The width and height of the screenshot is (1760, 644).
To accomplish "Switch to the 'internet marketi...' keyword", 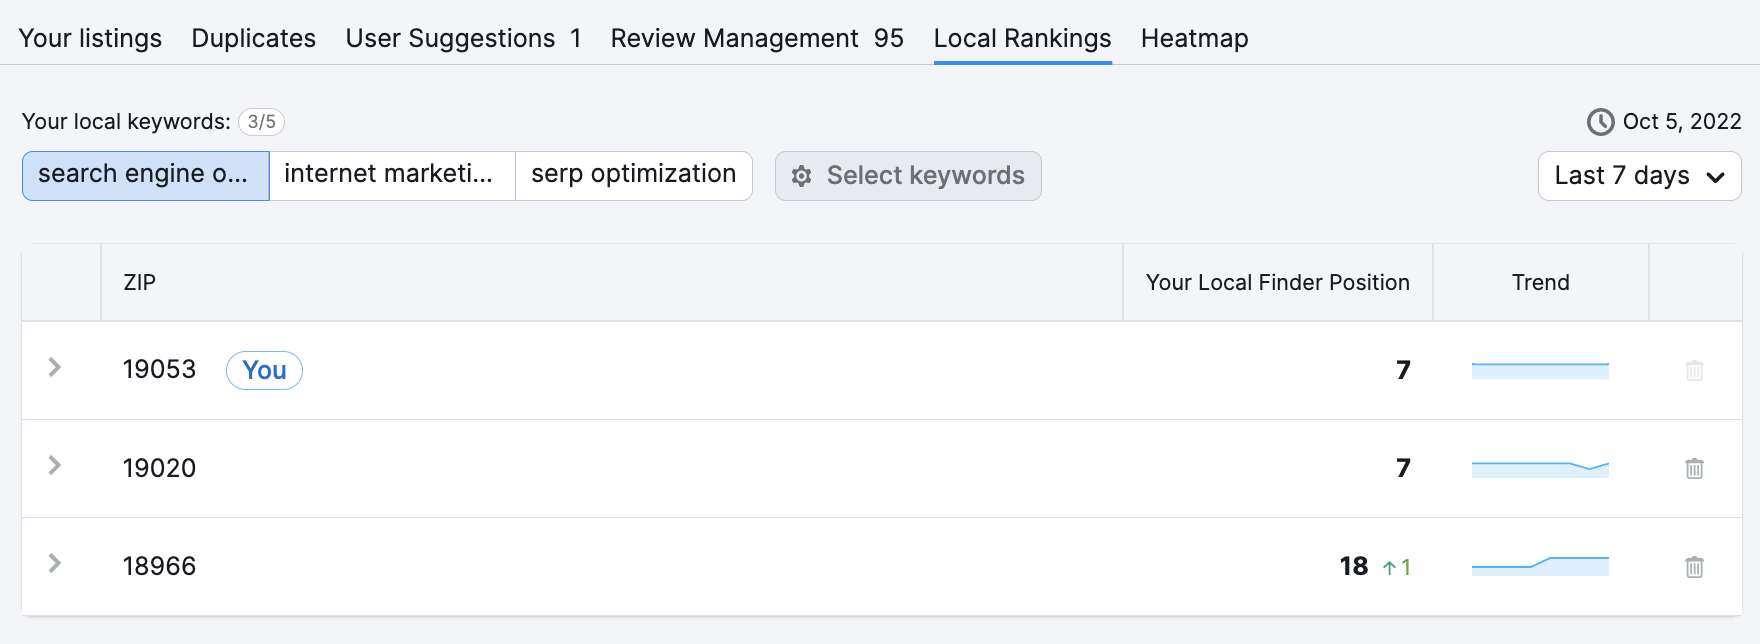I will click(x=391, y=175).
